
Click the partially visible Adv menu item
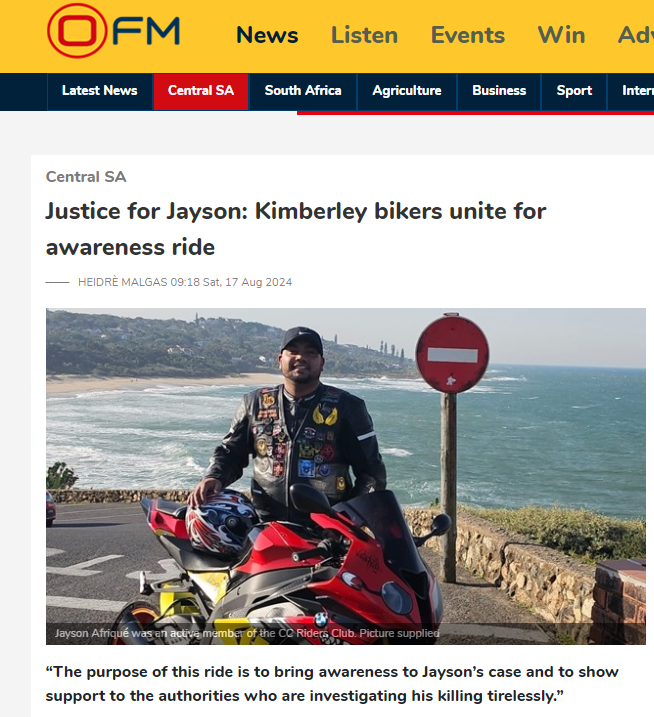(636, 35)
